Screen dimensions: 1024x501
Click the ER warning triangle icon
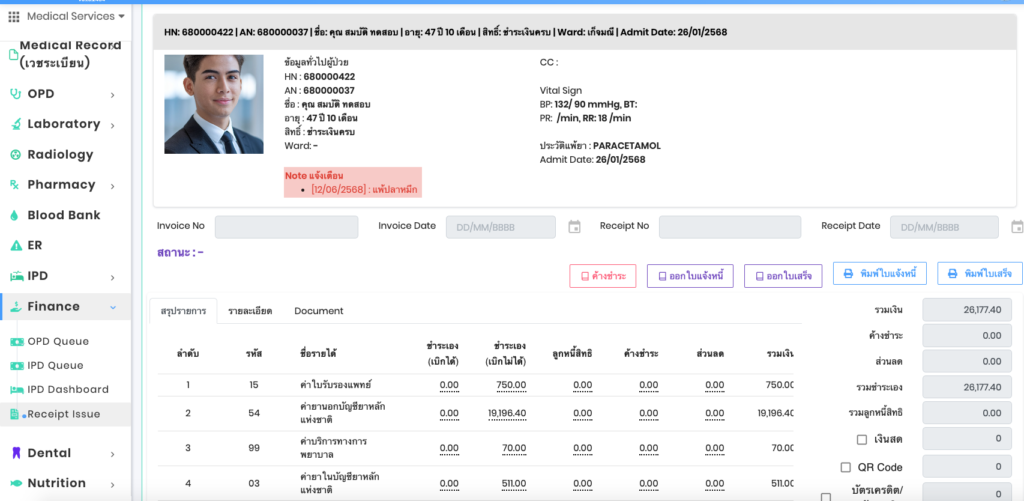[16, 246]
